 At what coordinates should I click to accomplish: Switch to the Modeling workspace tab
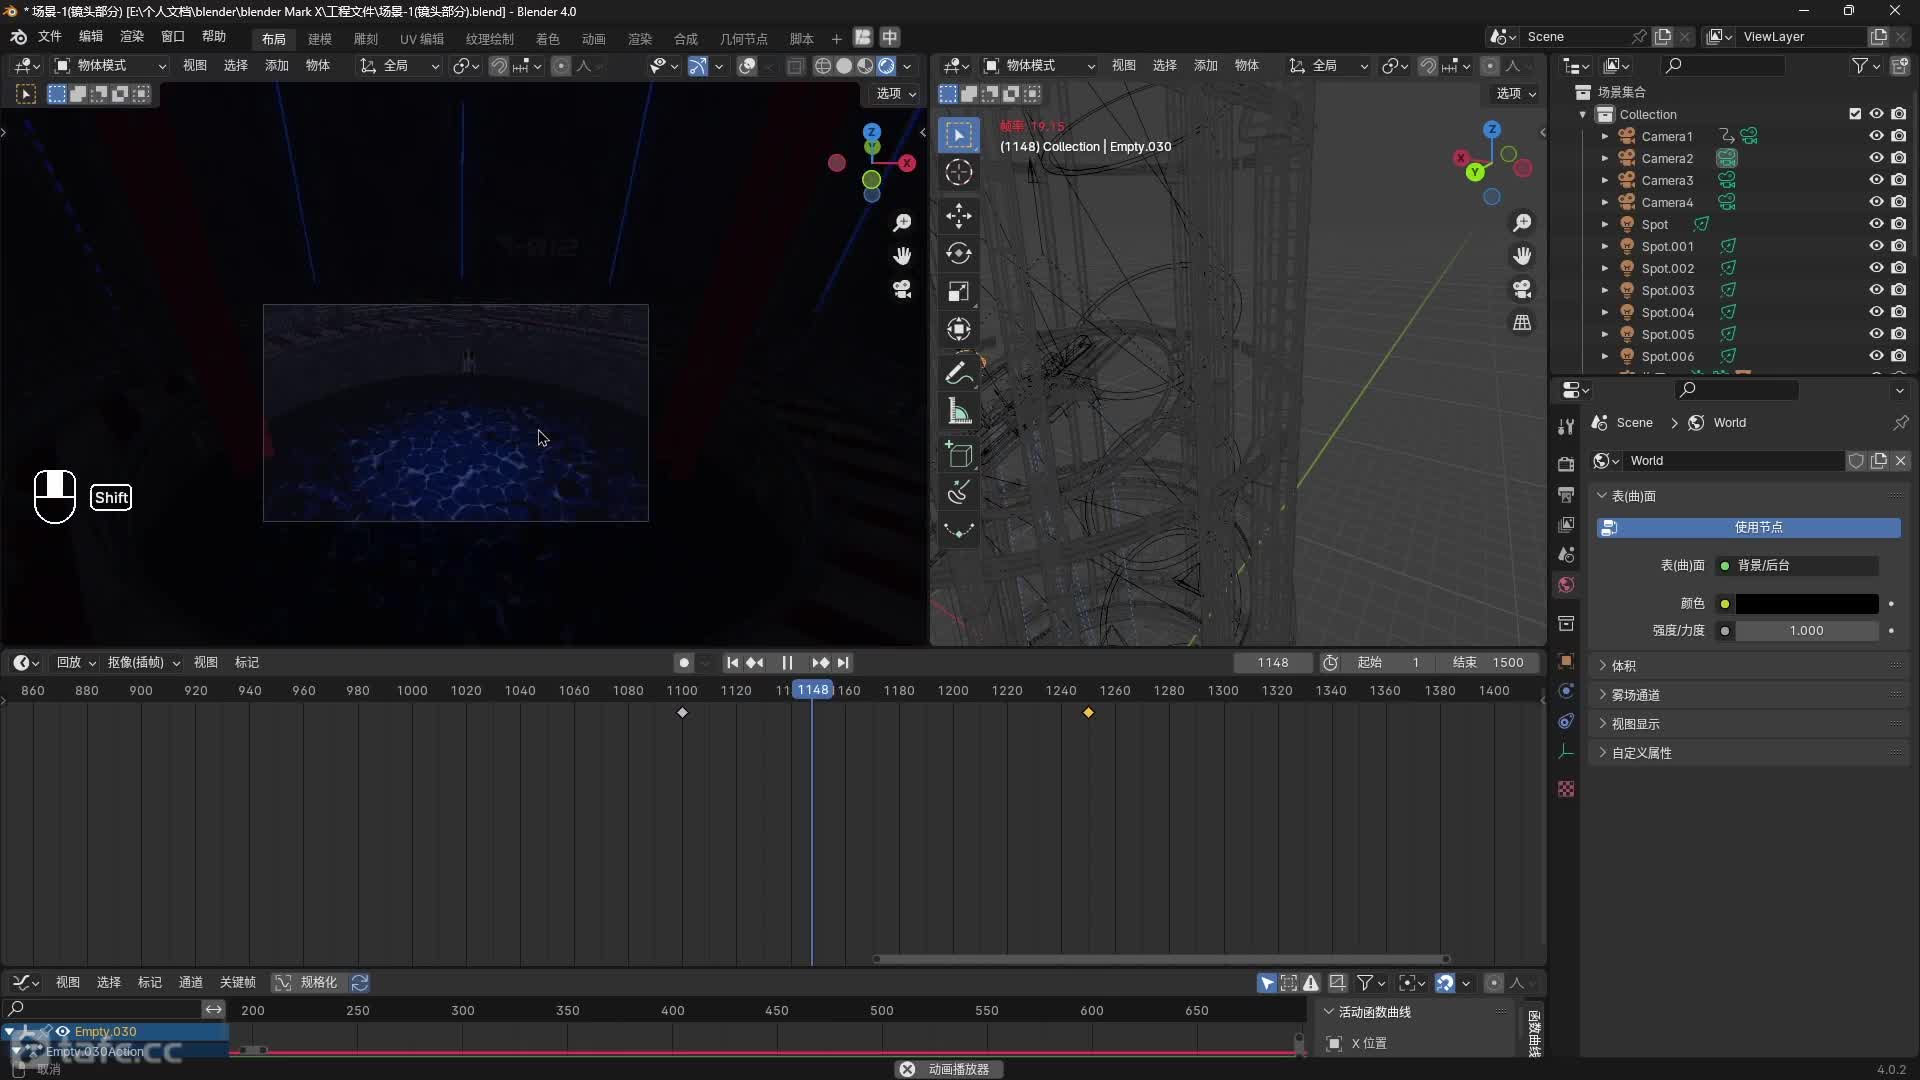coord(320,39)
